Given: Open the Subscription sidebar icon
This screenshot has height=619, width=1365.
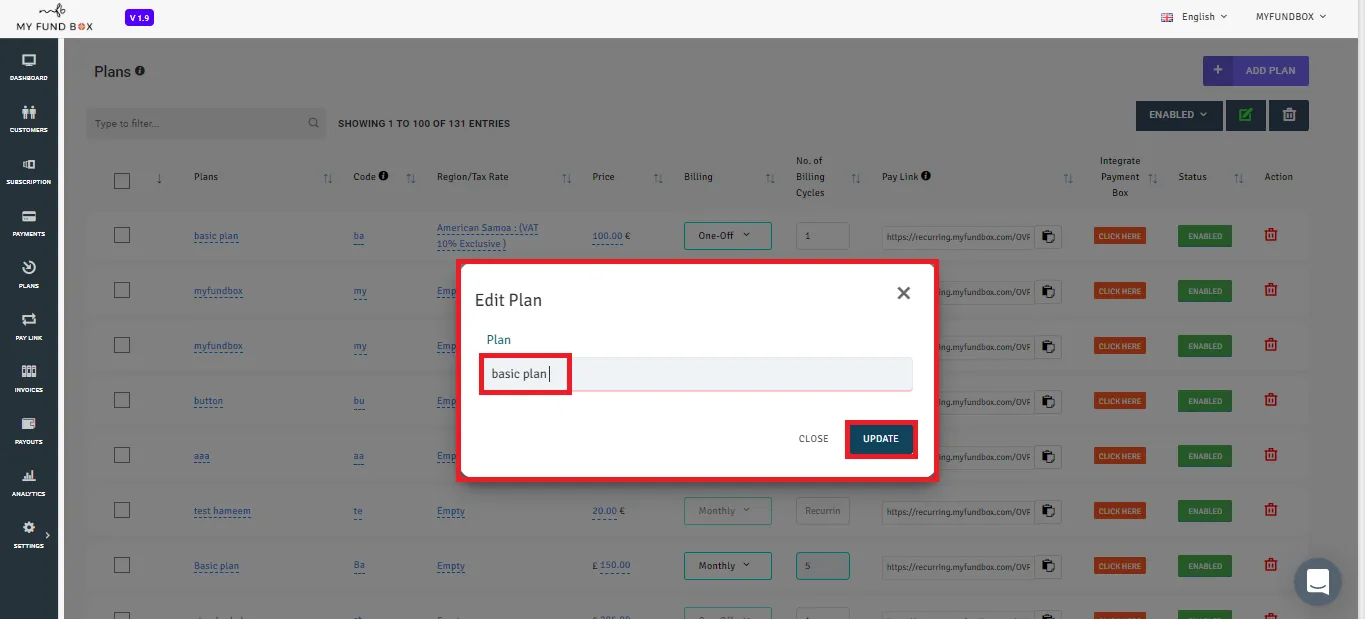Looking at the screenshot, I should [x=29, y=171].
